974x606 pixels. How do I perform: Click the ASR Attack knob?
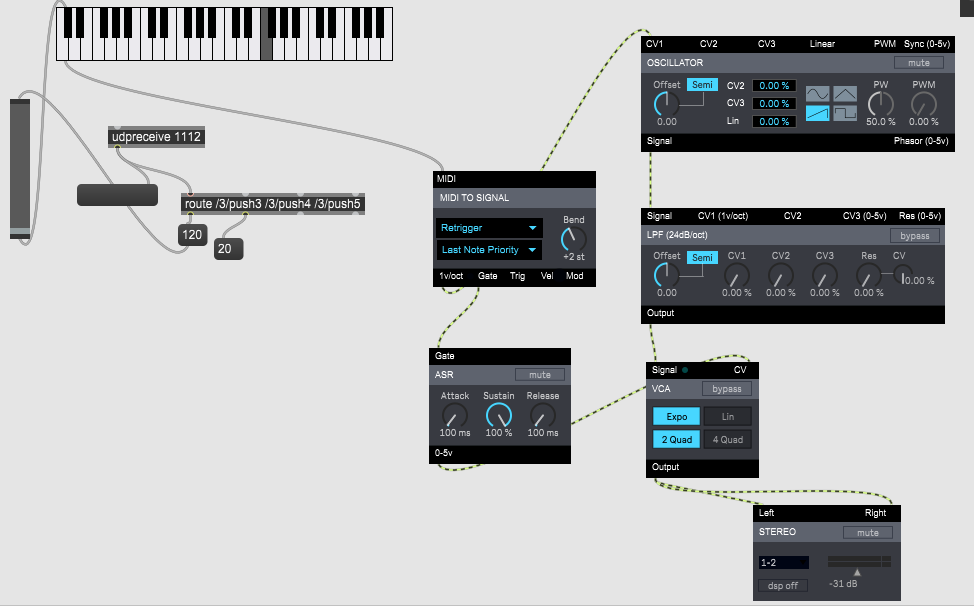tap(455, 415)
